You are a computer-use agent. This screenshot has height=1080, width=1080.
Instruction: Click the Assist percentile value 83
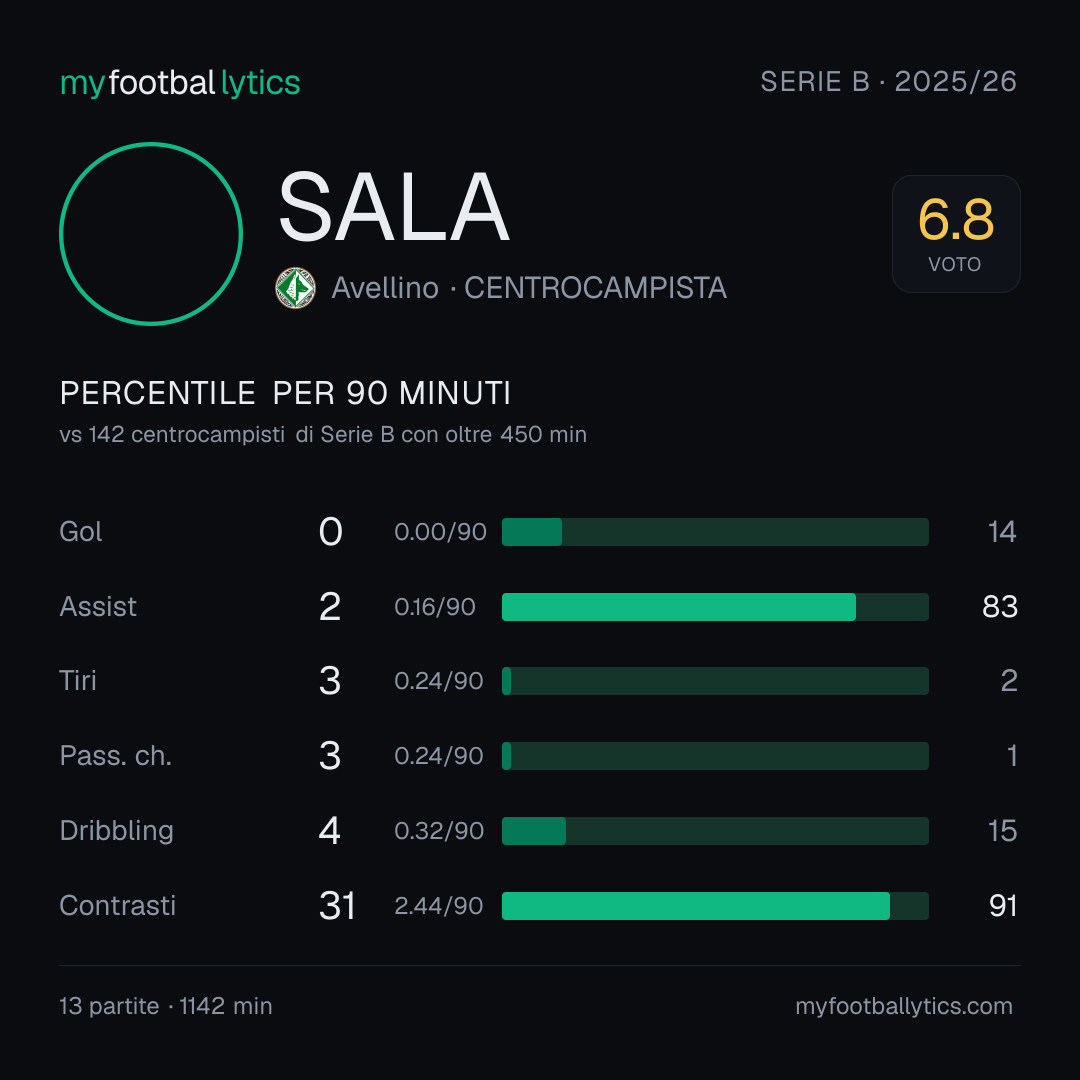(x=1000, y=607)
